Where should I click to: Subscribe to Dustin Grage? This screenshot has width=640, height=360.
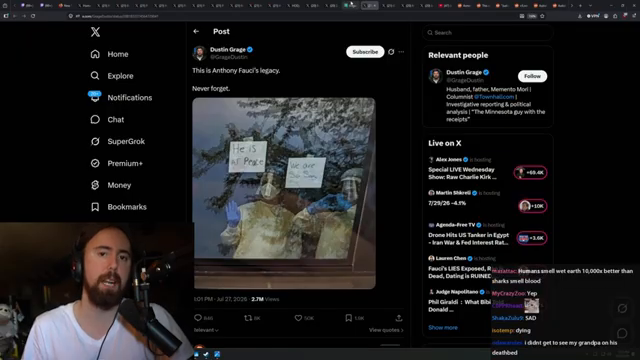click(x=365, y=52)
